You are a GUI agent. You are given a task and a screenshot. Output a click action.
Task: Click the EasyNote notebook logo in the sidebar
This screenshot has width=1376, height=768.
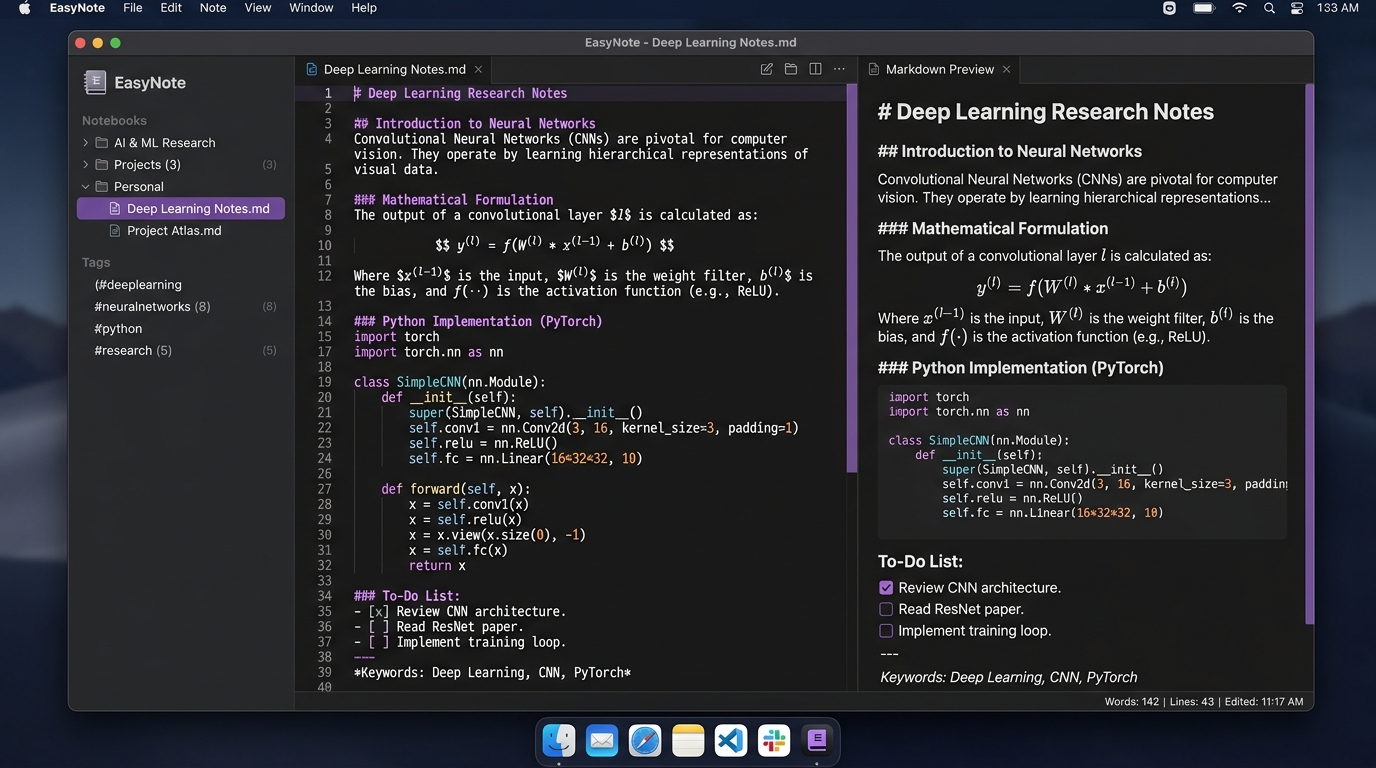coord(95,83)
